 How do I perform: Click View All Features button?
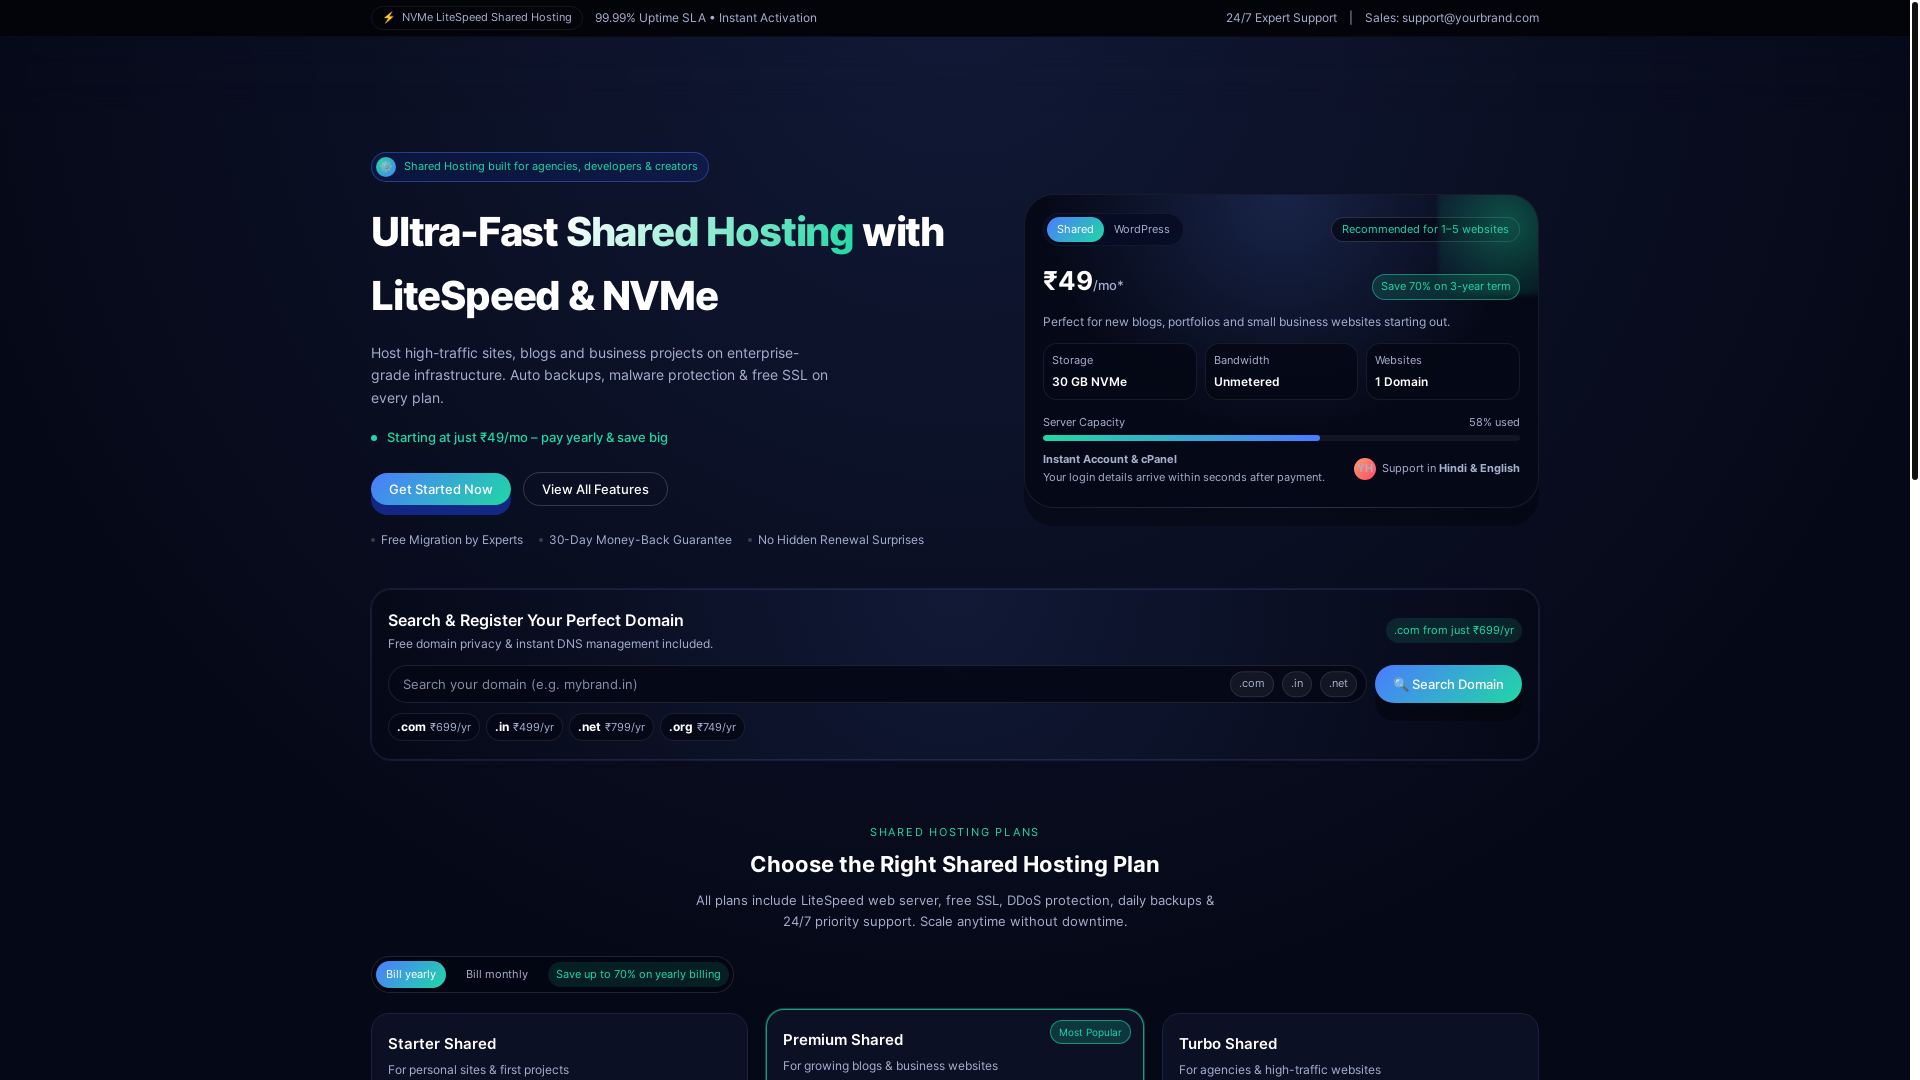click(595, 489)
